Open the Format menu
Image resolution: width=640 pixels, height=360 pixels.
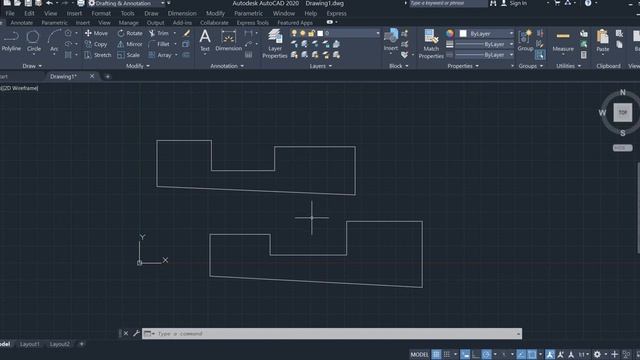click(101, 13)
